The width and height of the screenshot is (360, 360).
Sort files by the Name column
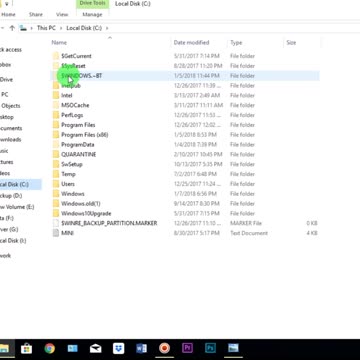pos(59,43)
